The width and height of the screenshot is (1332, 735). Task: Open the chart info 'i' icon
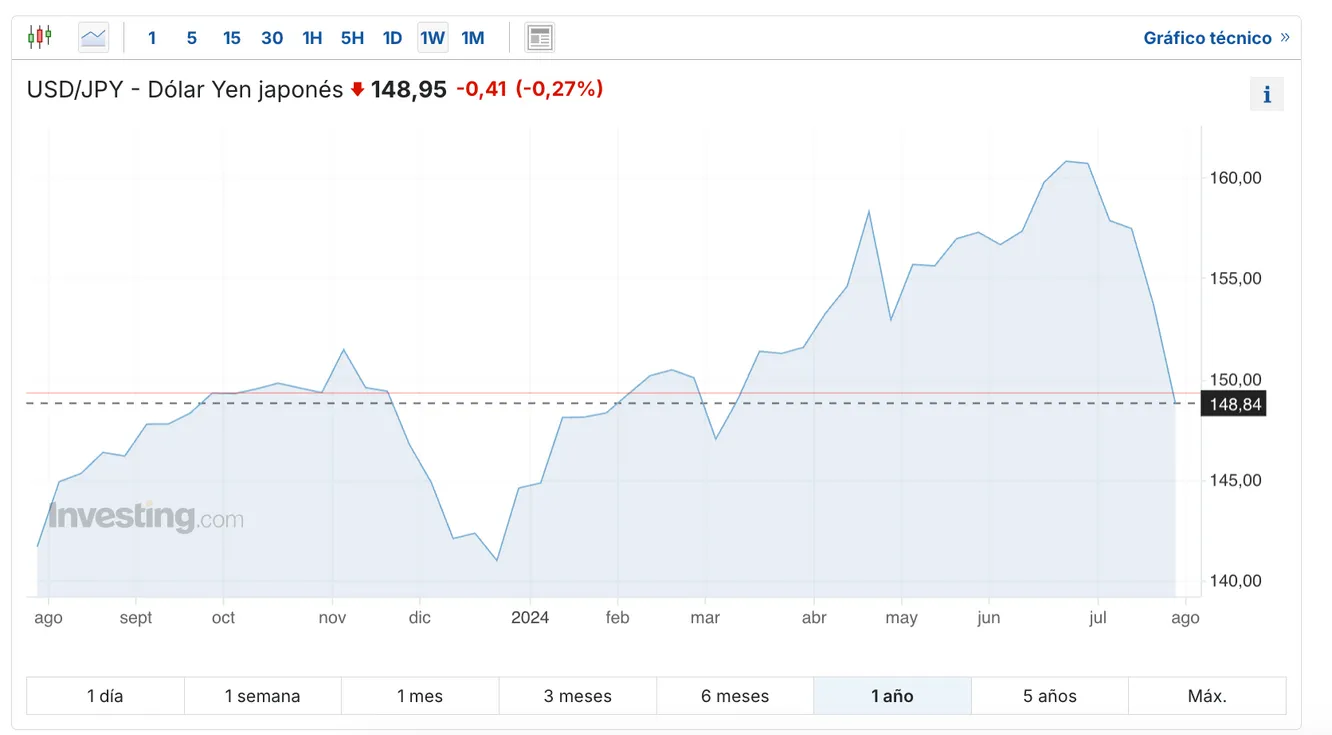(1267, 95)
